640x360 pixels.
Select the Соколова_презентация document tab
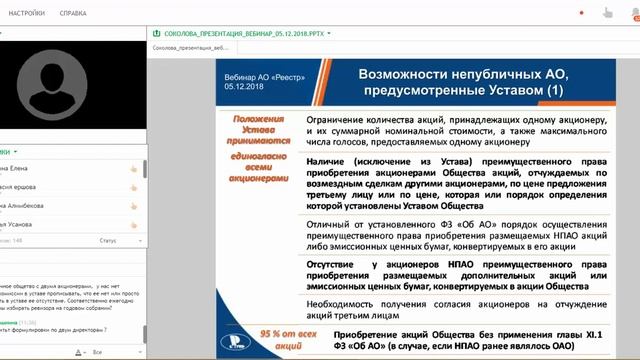(x=191, y=48)
